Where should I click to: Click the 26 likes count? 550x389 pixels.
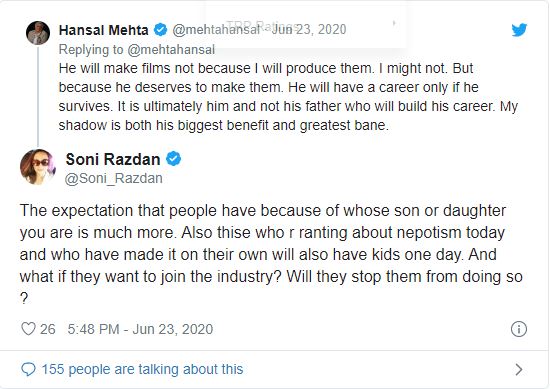click(47, 329)
